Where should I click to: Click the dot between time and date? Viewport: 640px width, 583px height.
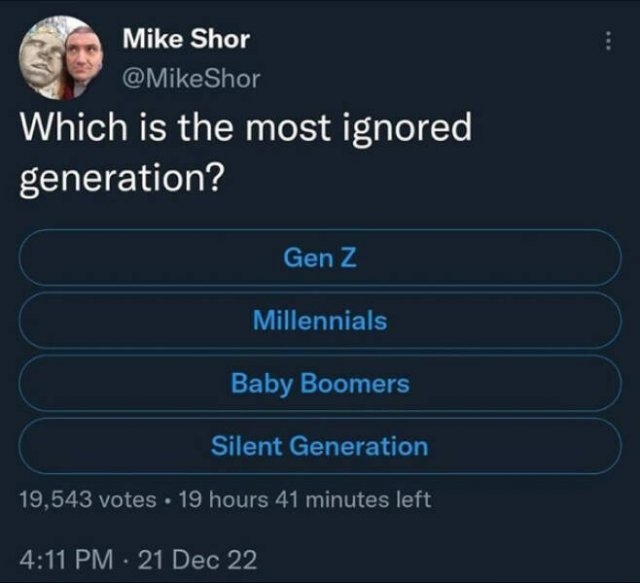129,560
